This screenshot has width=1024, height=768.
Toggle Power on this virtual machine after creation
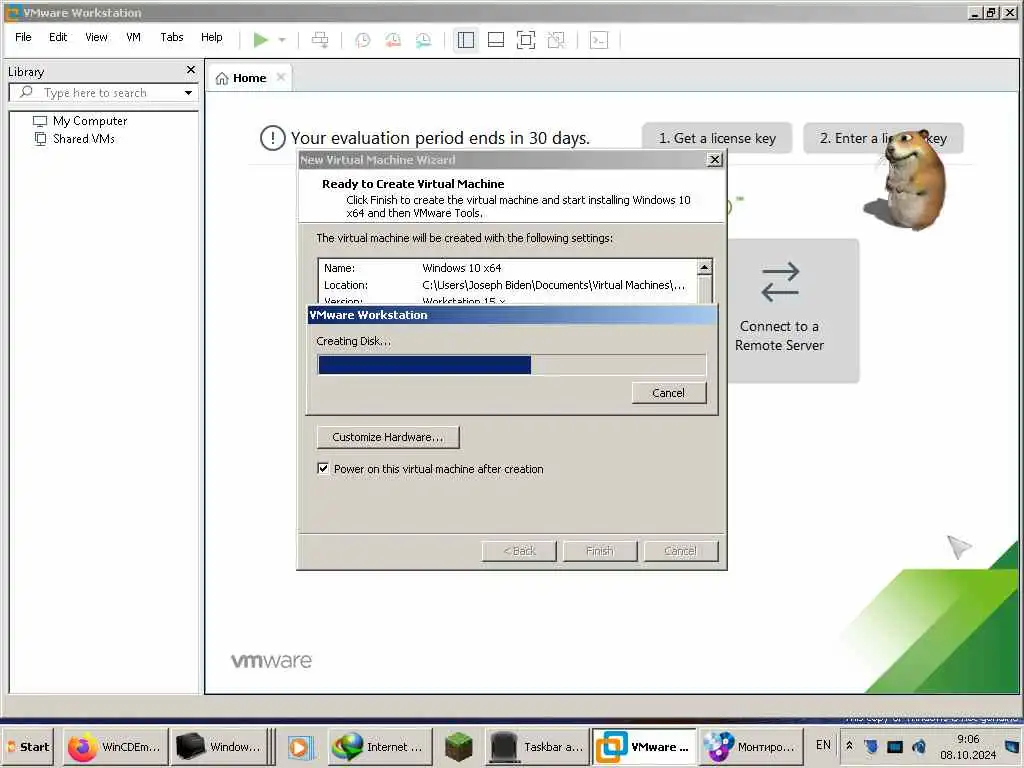pyautogui.click(x=323, y=468)
